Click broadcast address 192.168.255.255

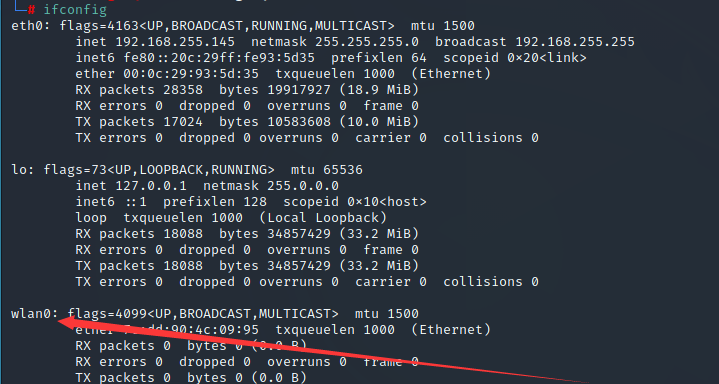pyautogui.click(x=575, y=42)
